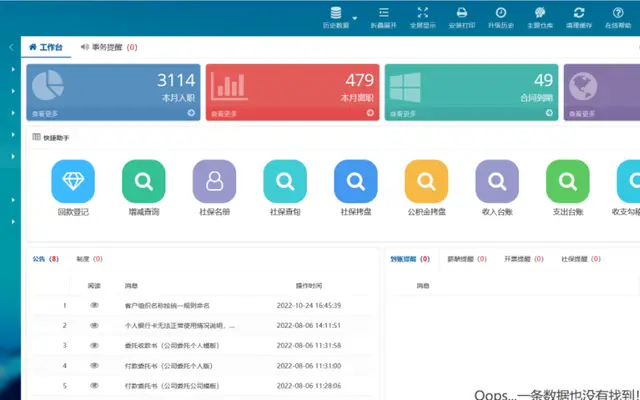Click the 折叠展开 list icon

(383, 13)
